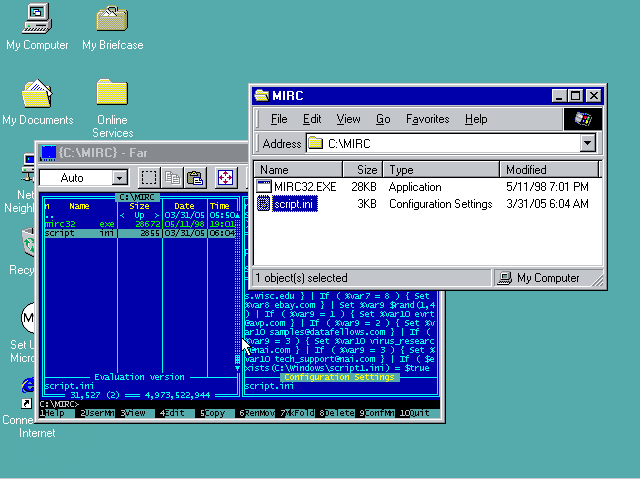Click the MIRC folder icon in title bar
Image resolution: width=640 pixels, height=480 pixels.
262,96
